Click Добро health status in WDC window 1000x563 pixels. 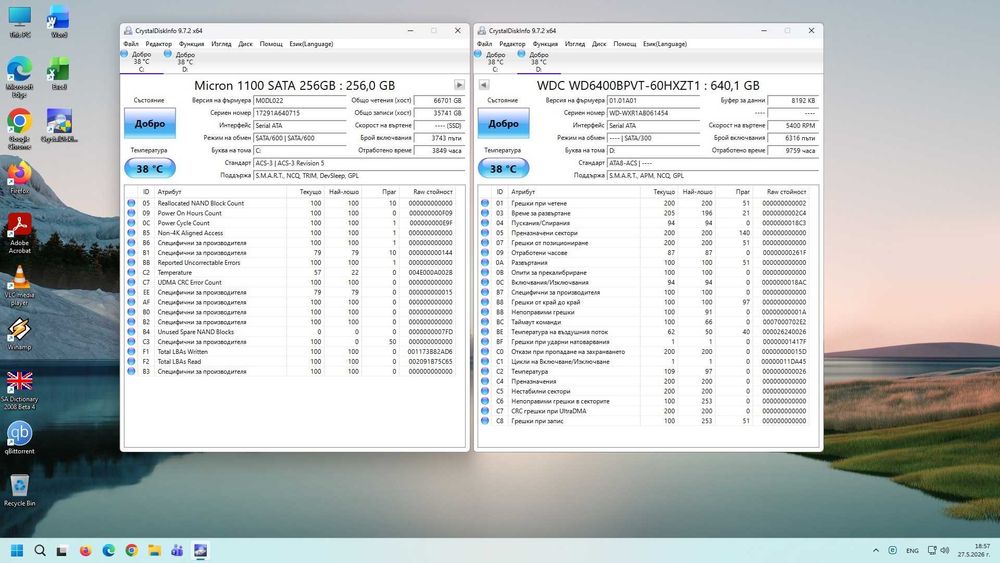click(504, 123)
